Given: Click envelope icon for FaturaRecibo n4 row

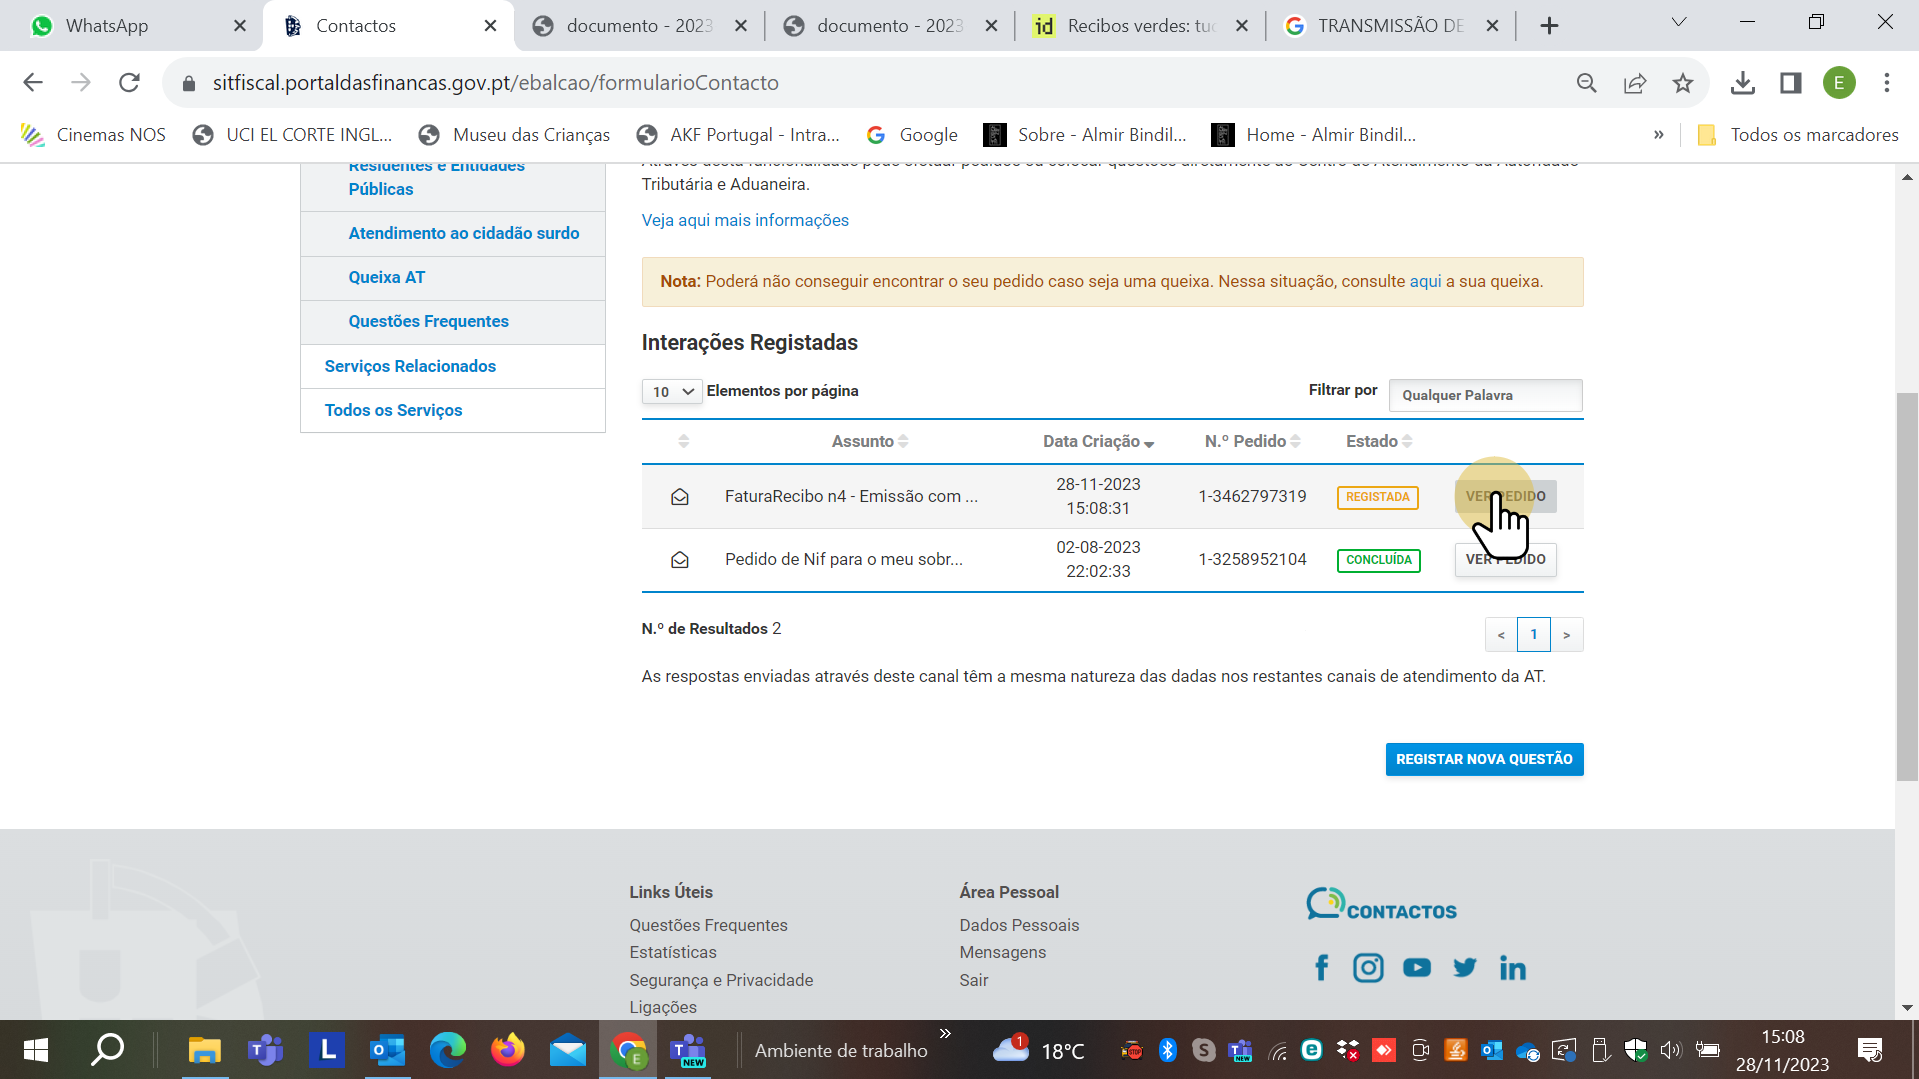Looking at the screenshot, I should pyautogui.click(x=680, y=497).
